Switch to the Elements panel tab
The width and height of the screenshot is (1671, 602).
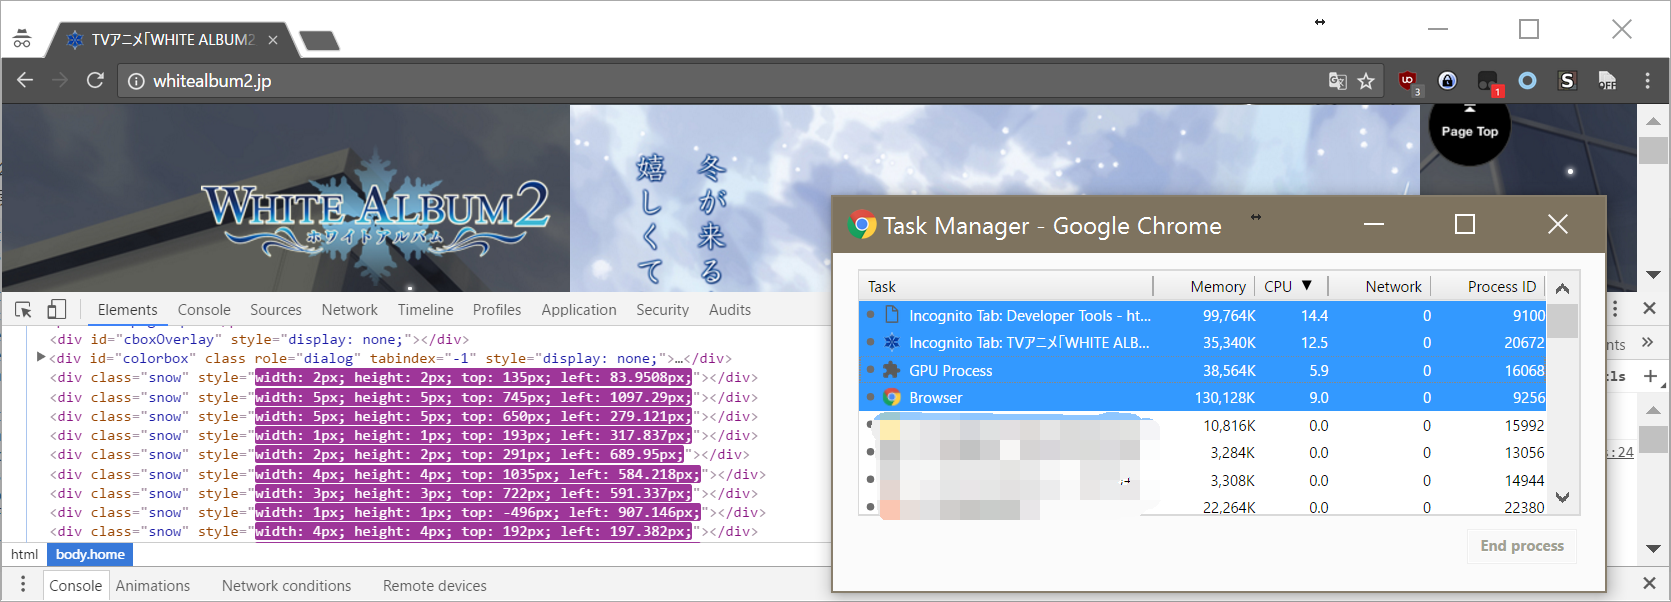pyautogui.click(x=127, y=310)
